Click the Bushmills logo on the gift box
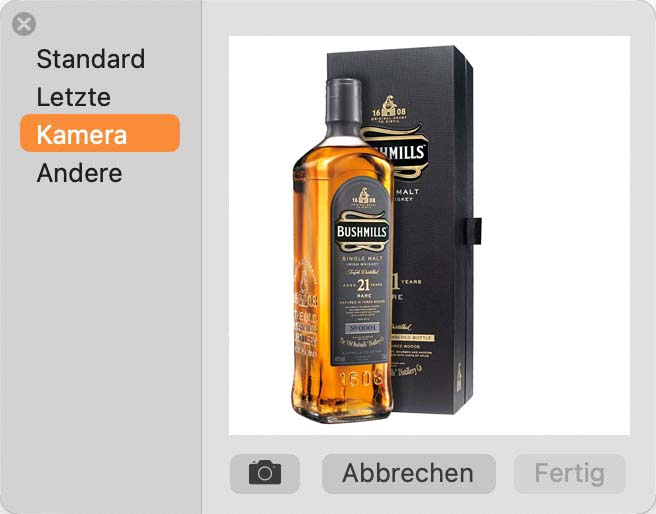This screenshot has height=514, width=656. (402, 151)
